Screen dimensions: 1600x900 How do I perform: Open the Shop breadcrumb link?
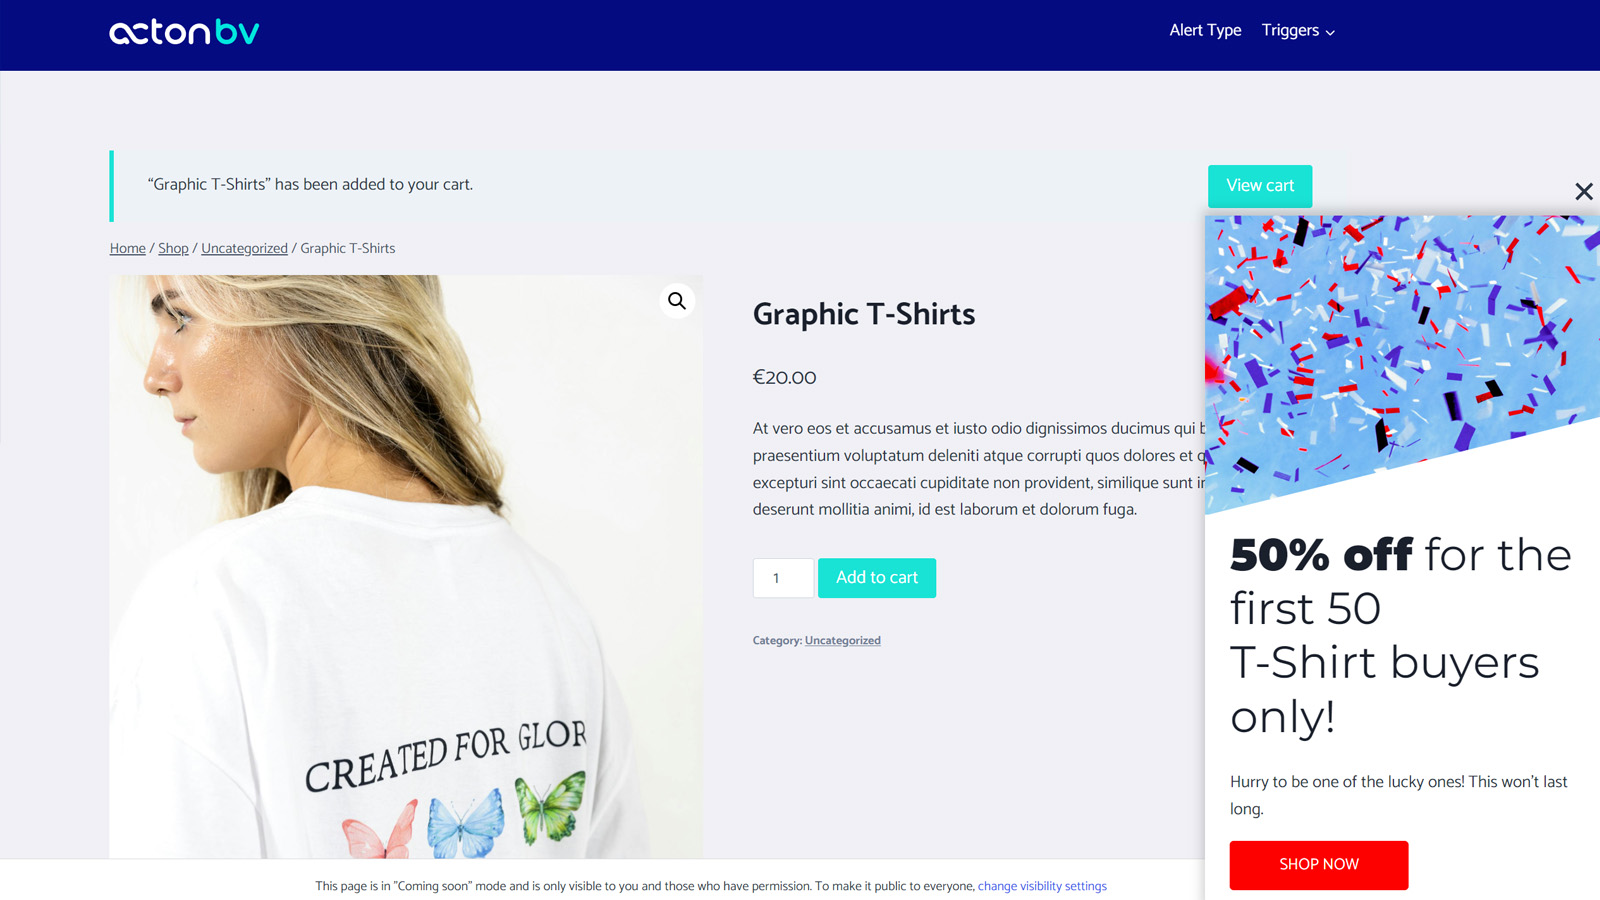173,248
